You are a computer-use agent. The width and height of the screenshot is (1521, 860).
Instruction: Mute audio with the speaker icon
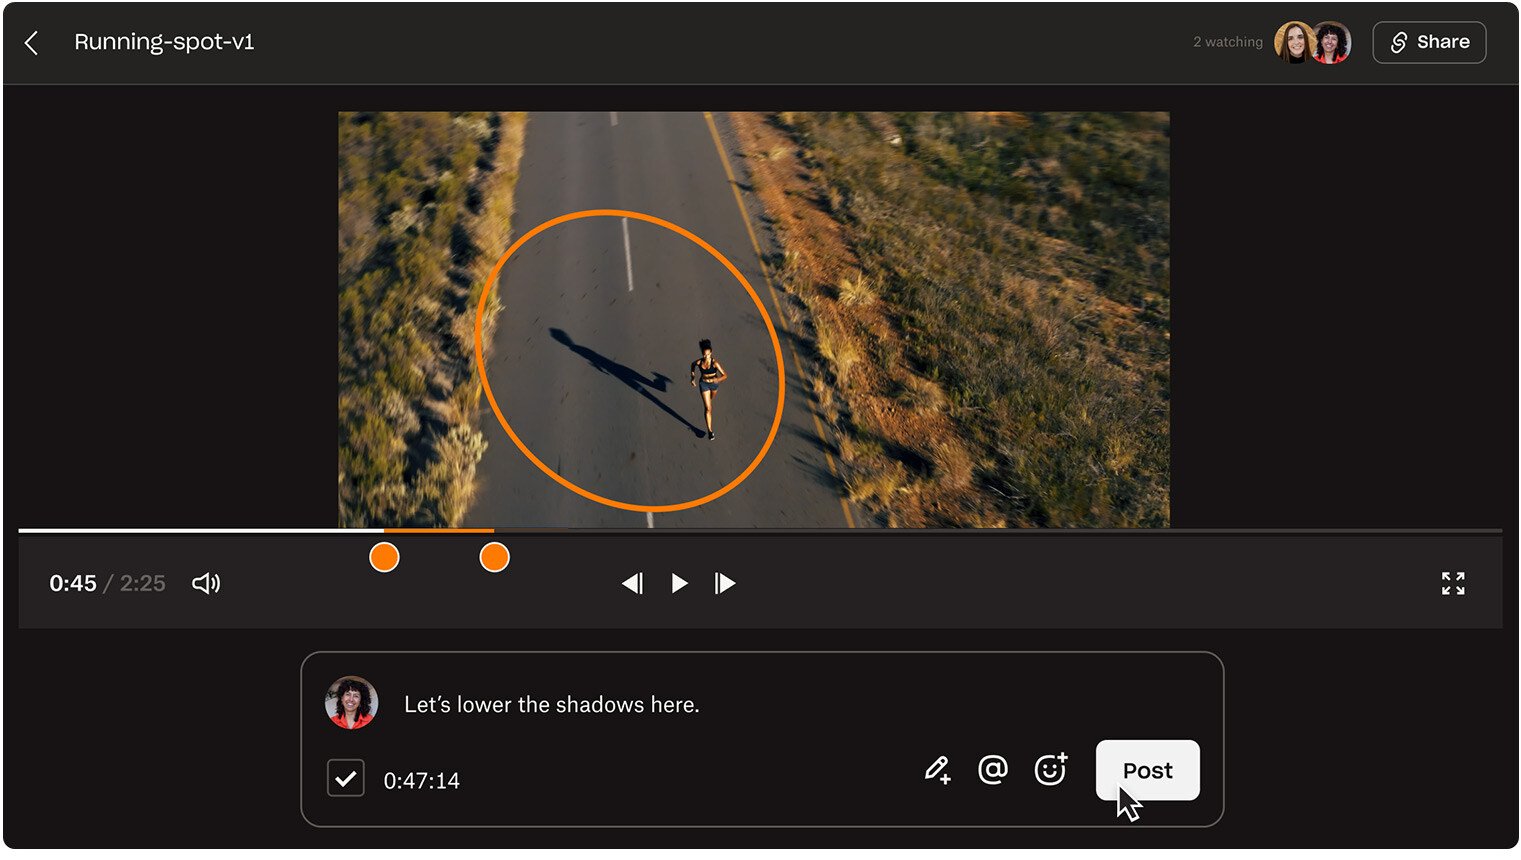206,583
